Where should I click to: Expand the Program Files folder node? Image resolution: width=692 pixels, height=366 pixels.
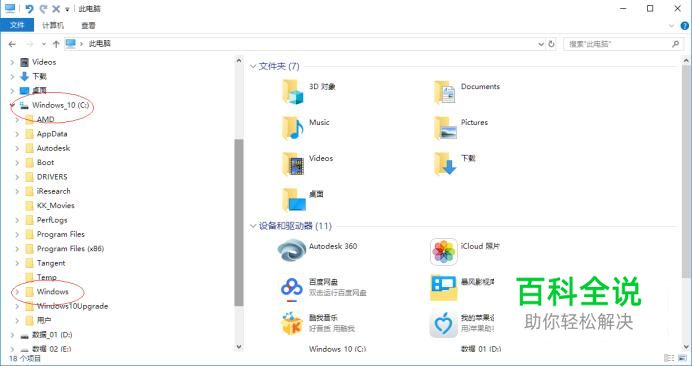[x=17, y=234]
